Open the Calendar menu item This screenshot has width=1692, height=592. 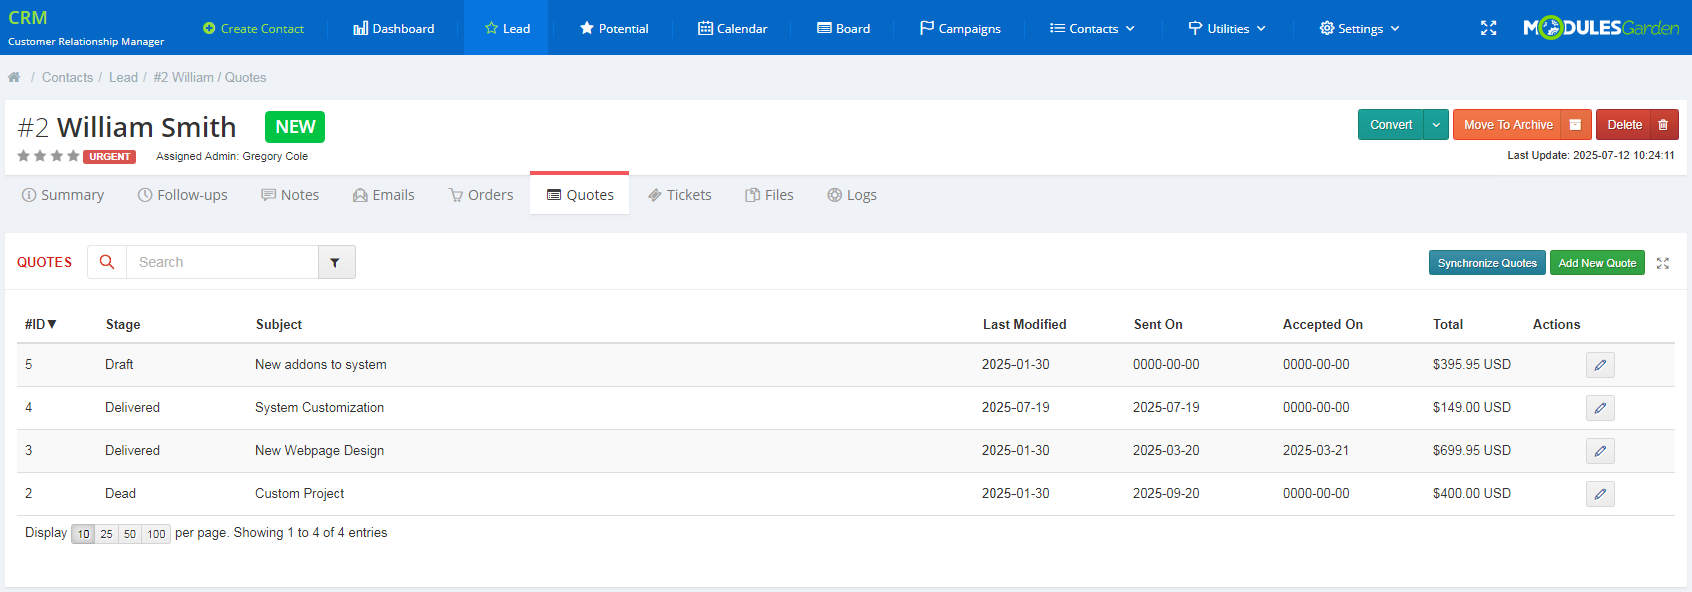733,28
